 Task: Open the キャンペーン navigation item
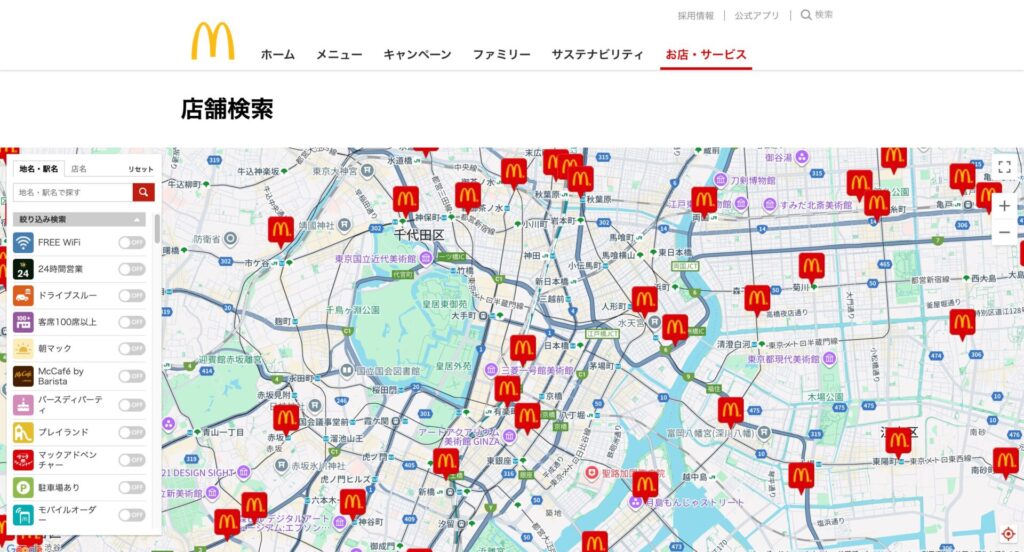417,55
